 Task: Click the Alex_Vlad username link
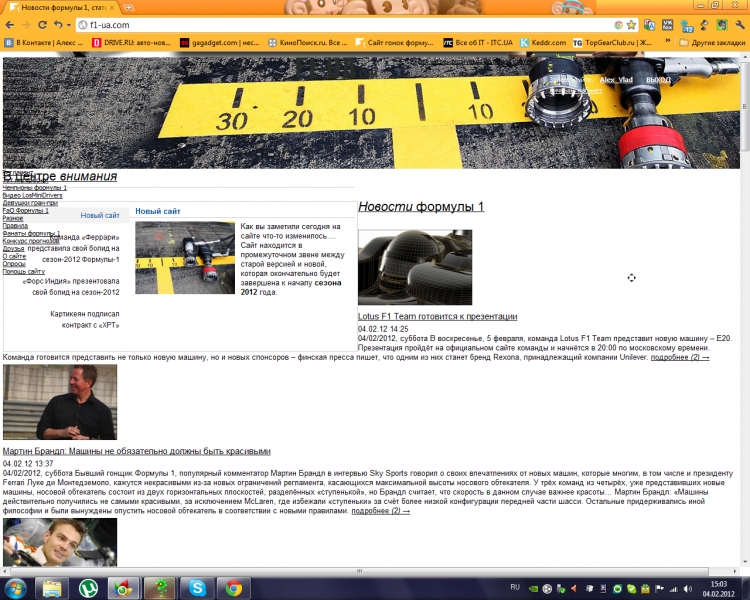616,80
